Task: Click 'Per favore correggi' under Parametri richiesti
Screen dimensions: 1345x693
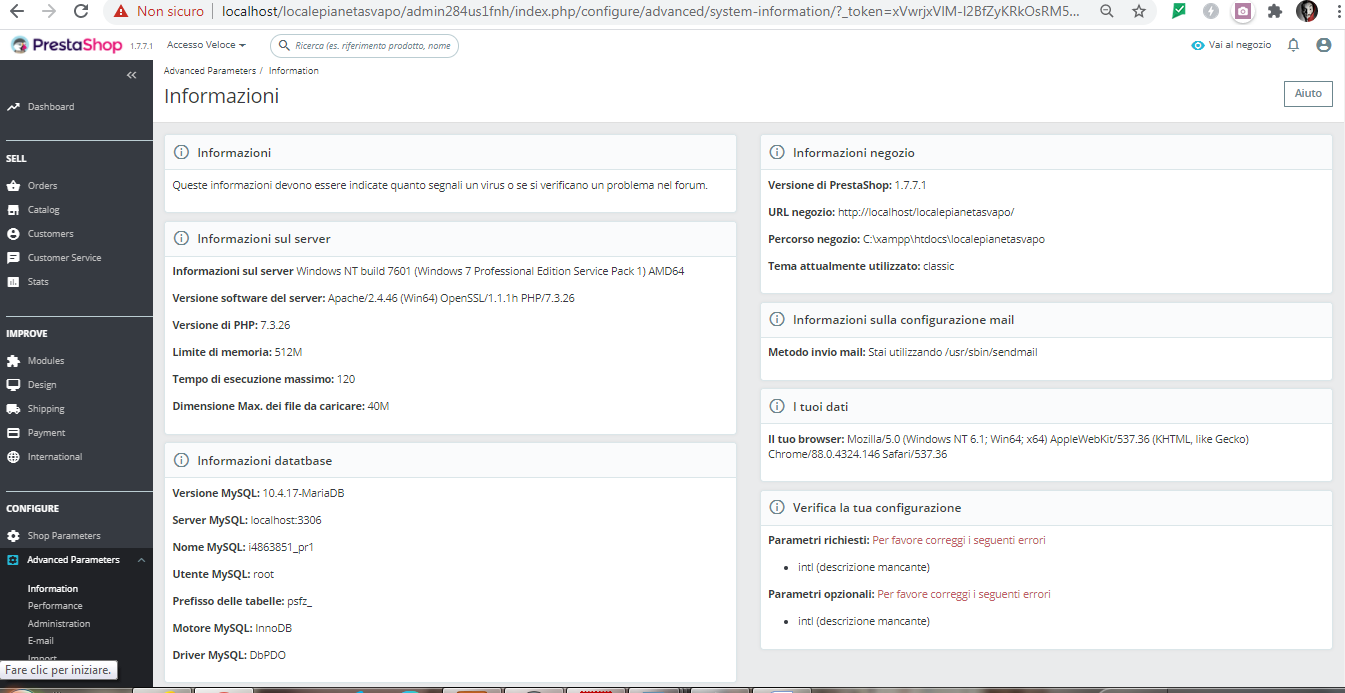Action: point(959,540)
